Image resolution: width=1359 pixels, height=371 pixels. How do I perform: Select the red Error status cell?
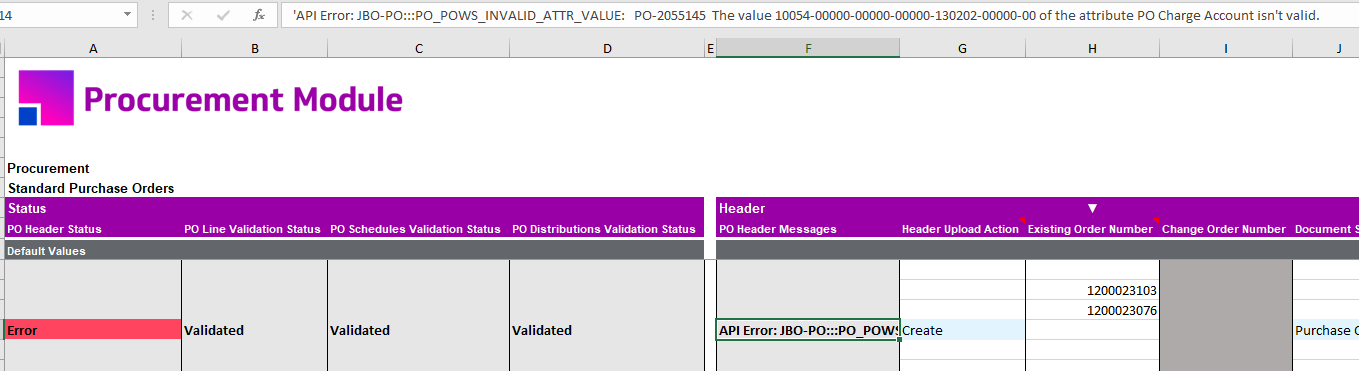coord(93,330)
